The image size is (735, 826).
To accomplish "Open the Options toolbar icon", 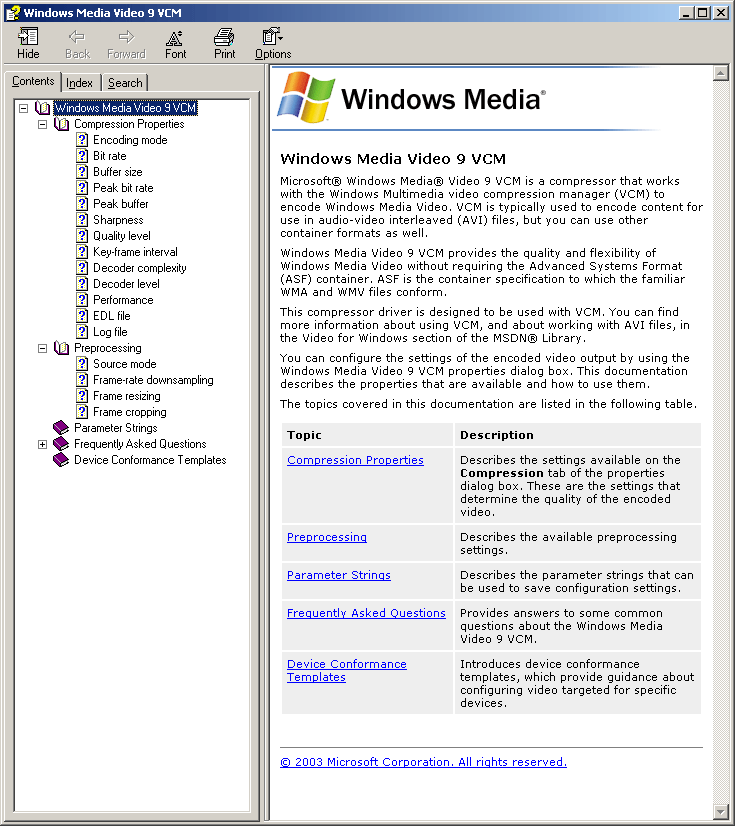I will pos(272,36).
